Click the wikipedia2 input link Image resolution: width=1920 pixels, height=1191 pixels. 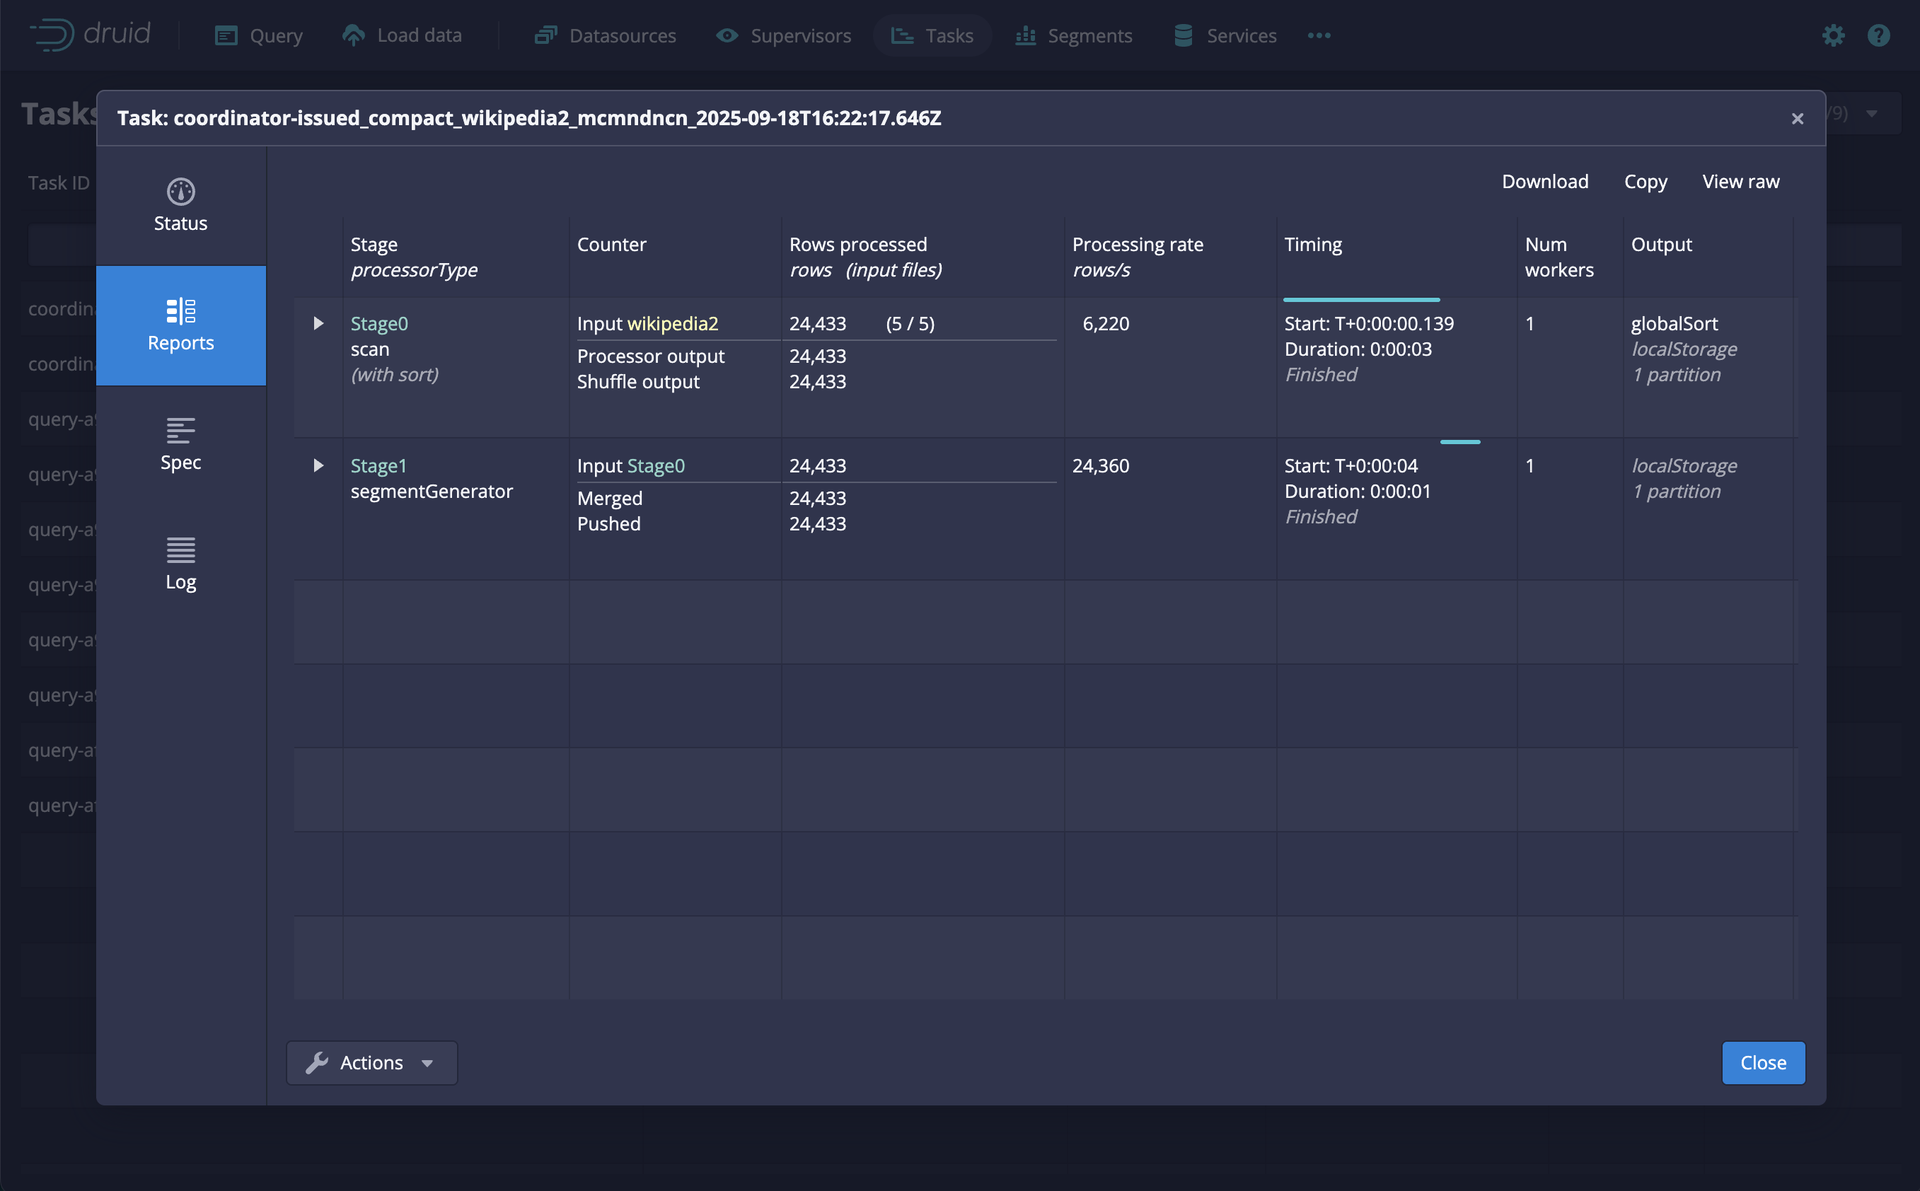point(673,324)
